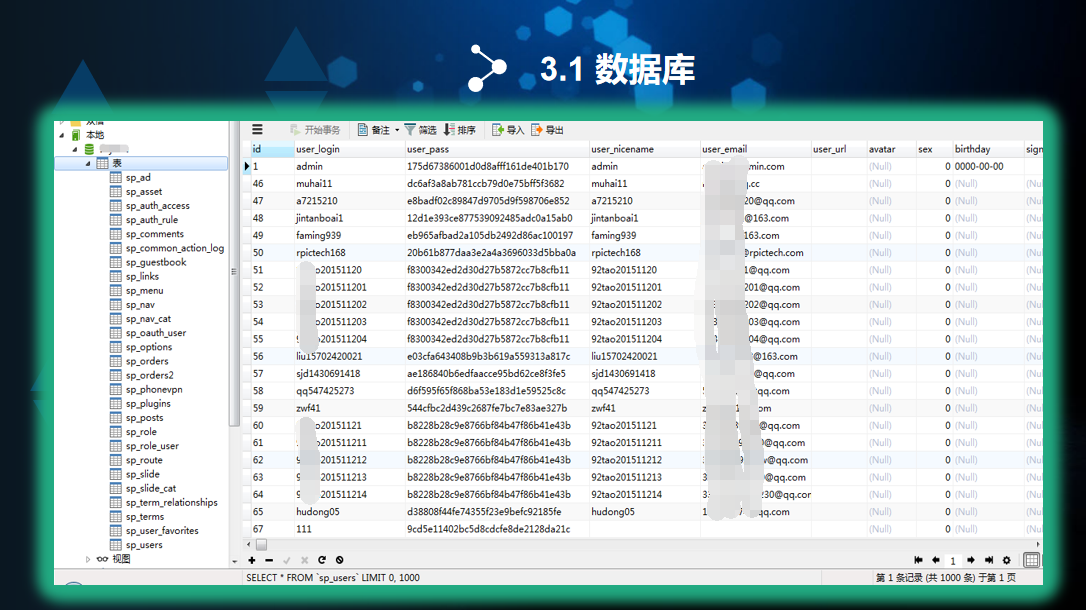Add a new record with the plus icon
The image size is (1086, 610).
(252, 561)
